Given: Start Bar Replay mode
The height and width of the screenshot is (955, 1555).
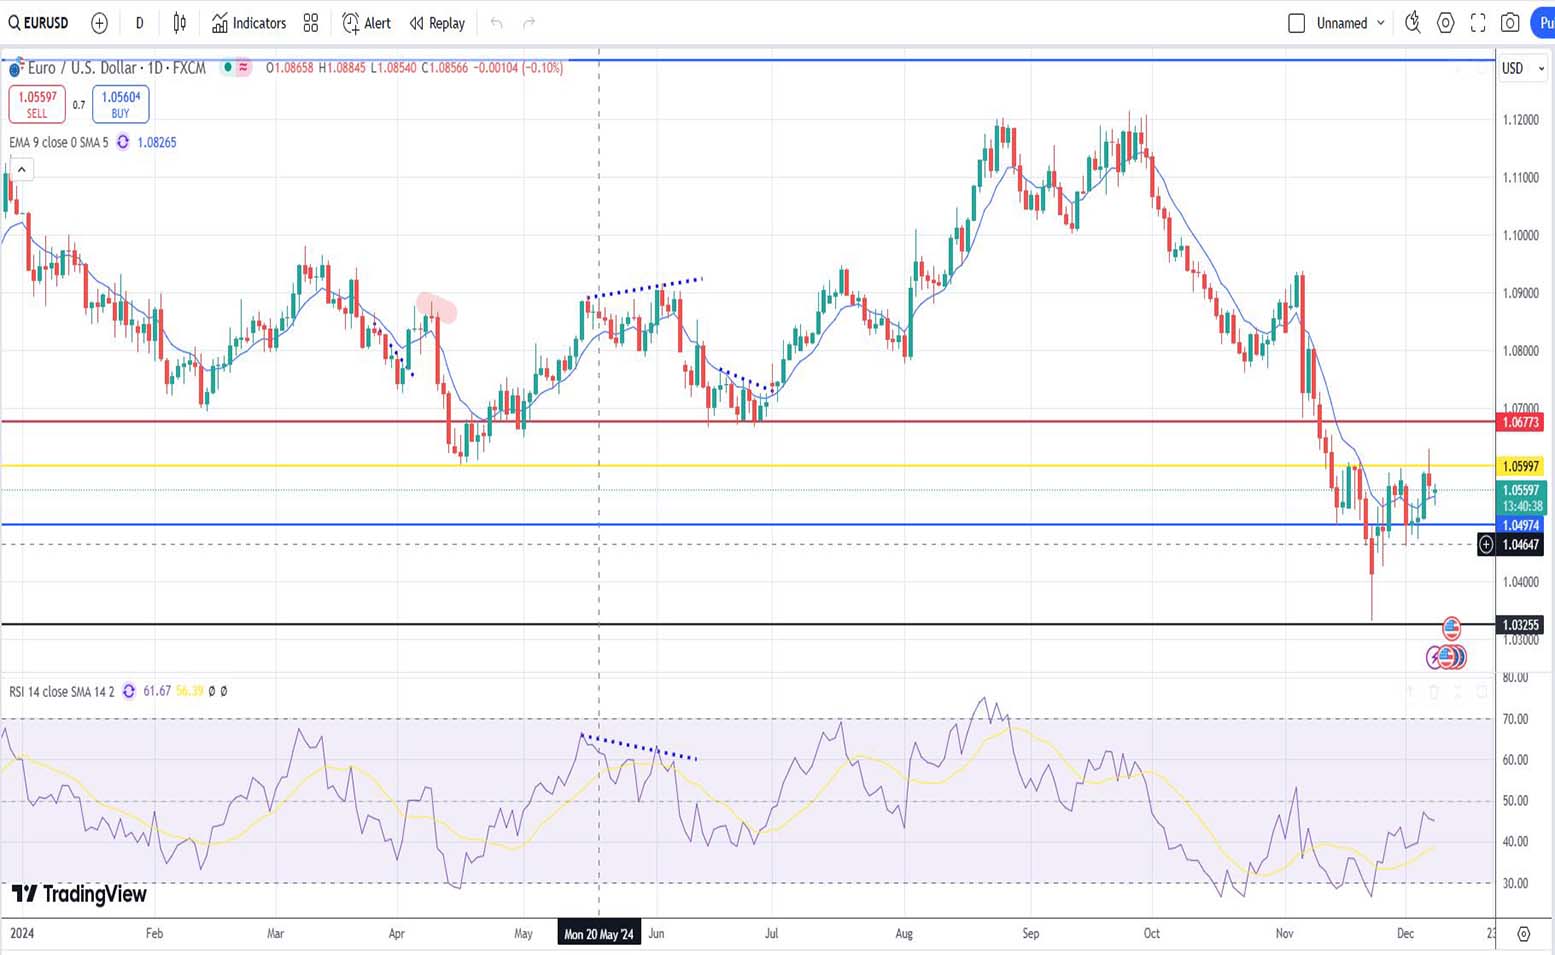Looking at the screenshot, I should [x=437, y=23].
